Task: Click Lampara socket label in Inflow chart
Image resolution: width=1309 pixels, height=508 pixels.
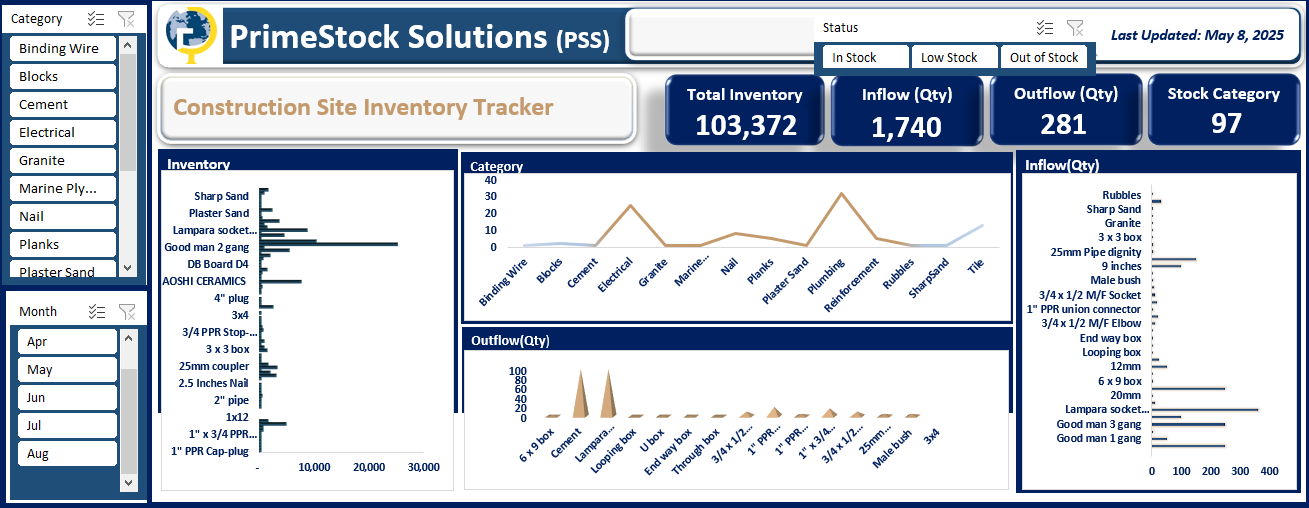Action: 1107,409
